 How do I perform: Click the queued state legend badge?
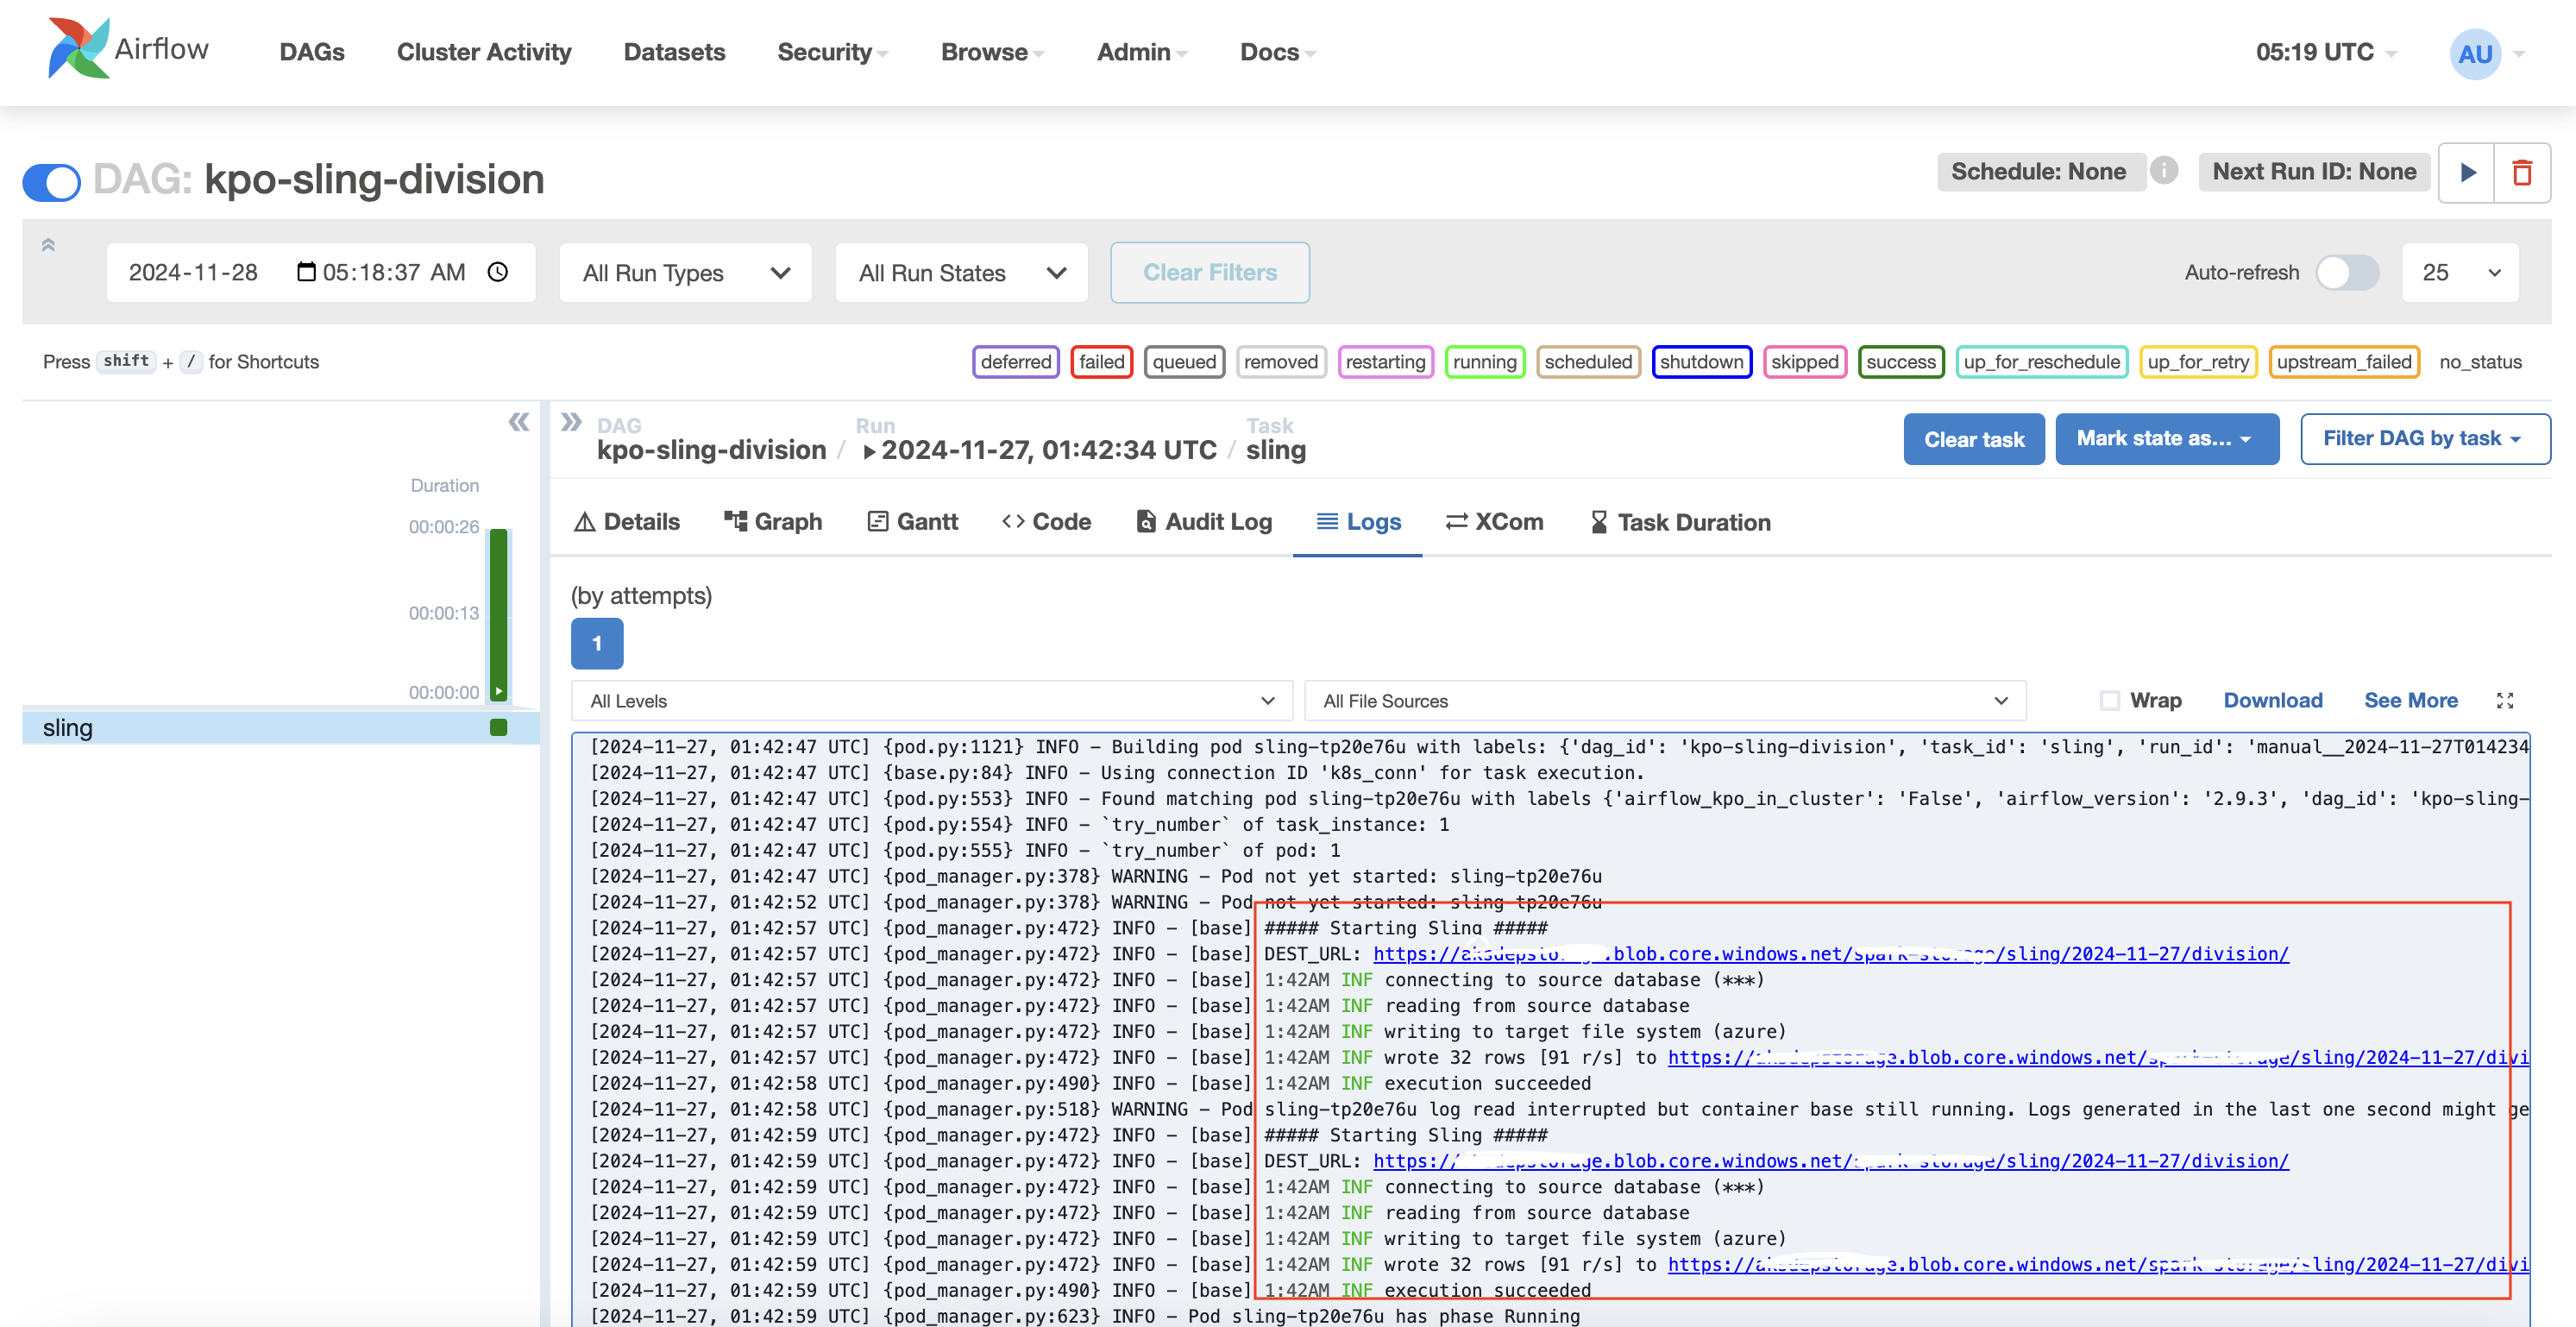coord(1184,362)
